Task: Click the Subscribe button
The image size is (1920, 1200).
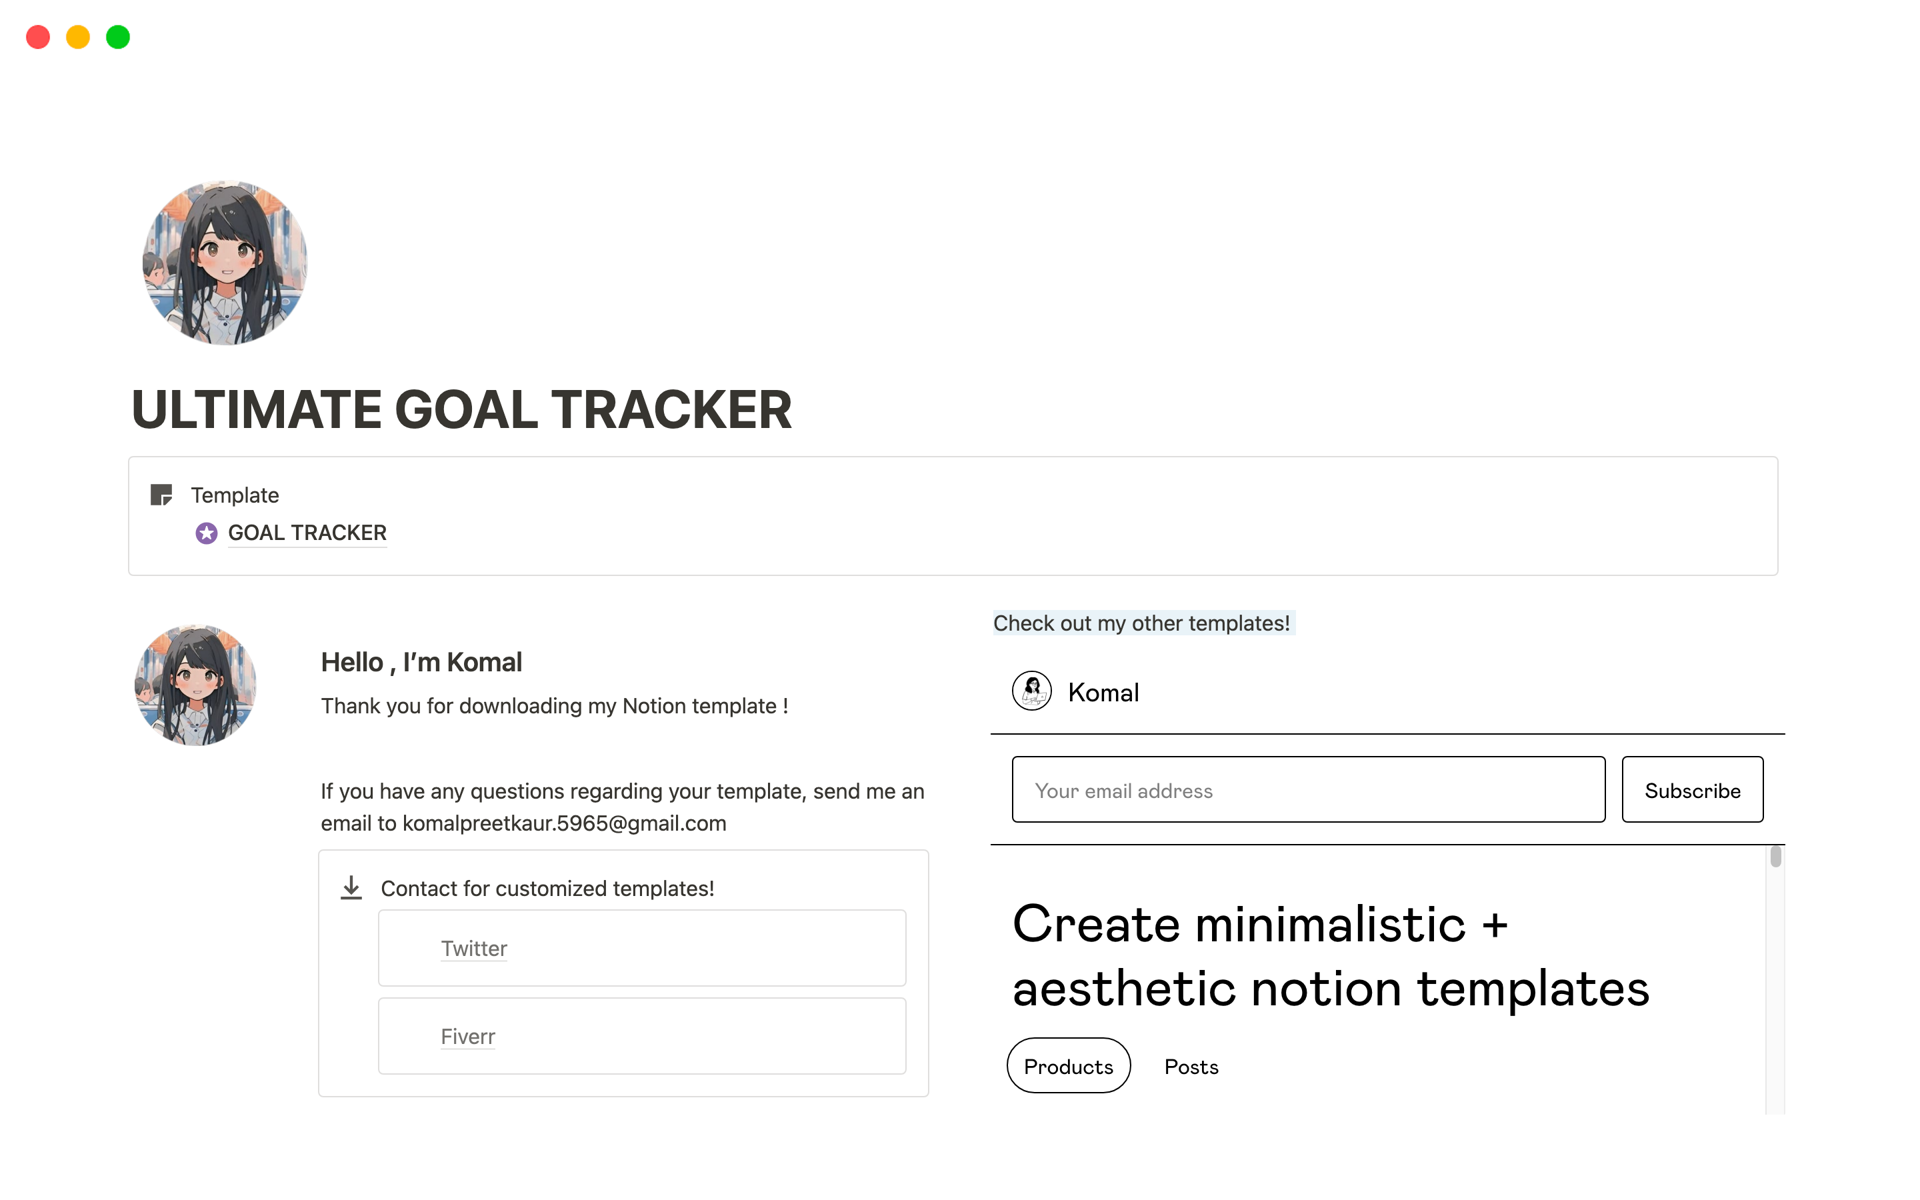Action: (x=1692, y=790)
